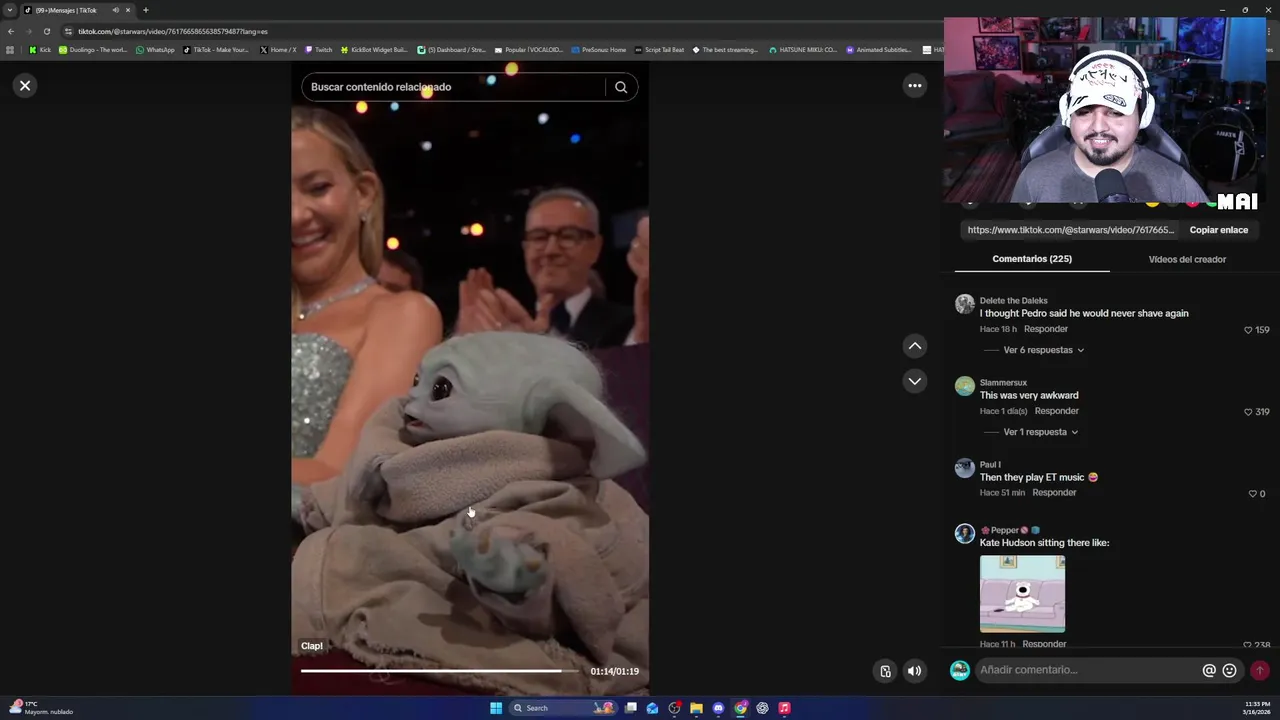Seek on the video progress bar
This screenshot has width=1280, height=720.
click(x=441, y=671)
